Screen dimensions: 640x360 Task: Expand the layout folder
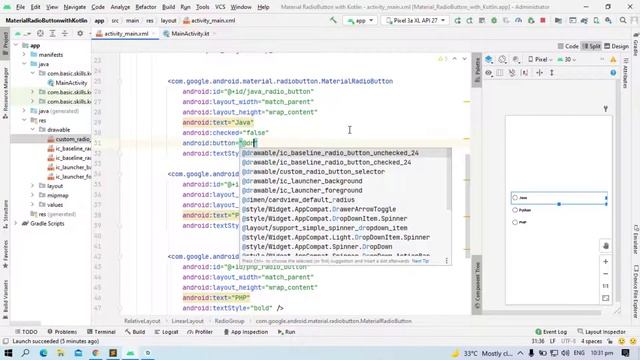(33, 186)
